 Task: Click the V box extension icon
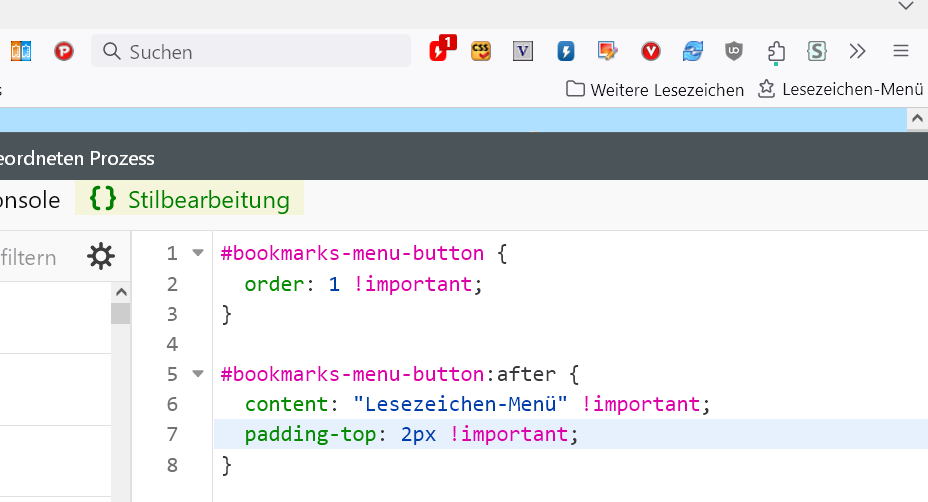pyautogui.click(x=523, y=51)
